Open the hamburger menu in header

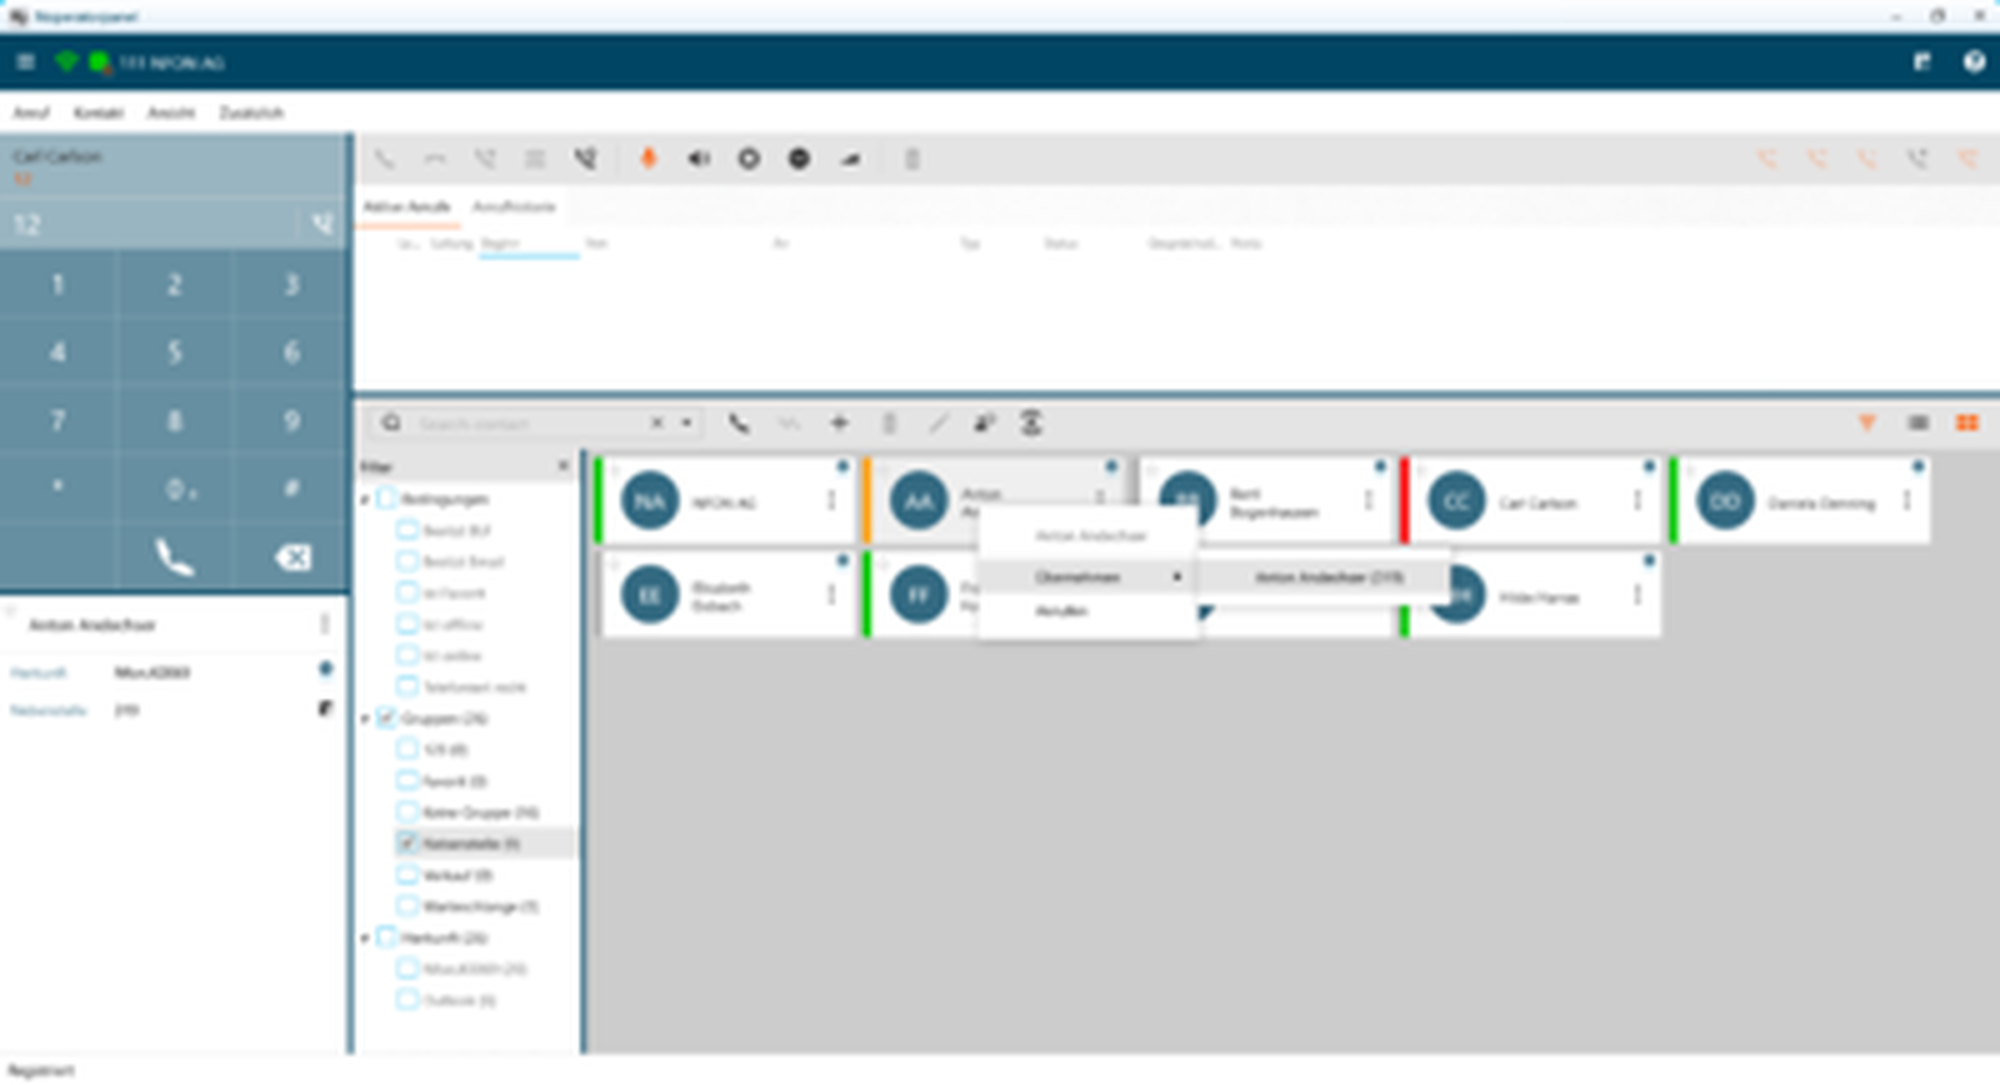[26, 62]
